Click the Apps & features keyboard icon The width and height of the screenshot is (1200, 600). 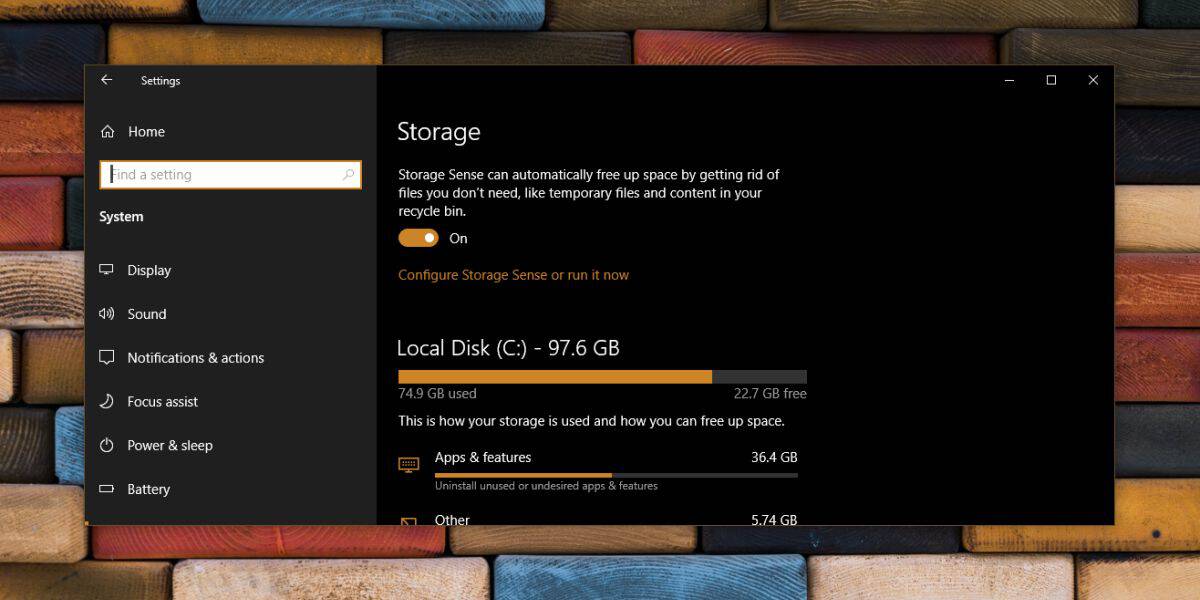coord(408,464)
